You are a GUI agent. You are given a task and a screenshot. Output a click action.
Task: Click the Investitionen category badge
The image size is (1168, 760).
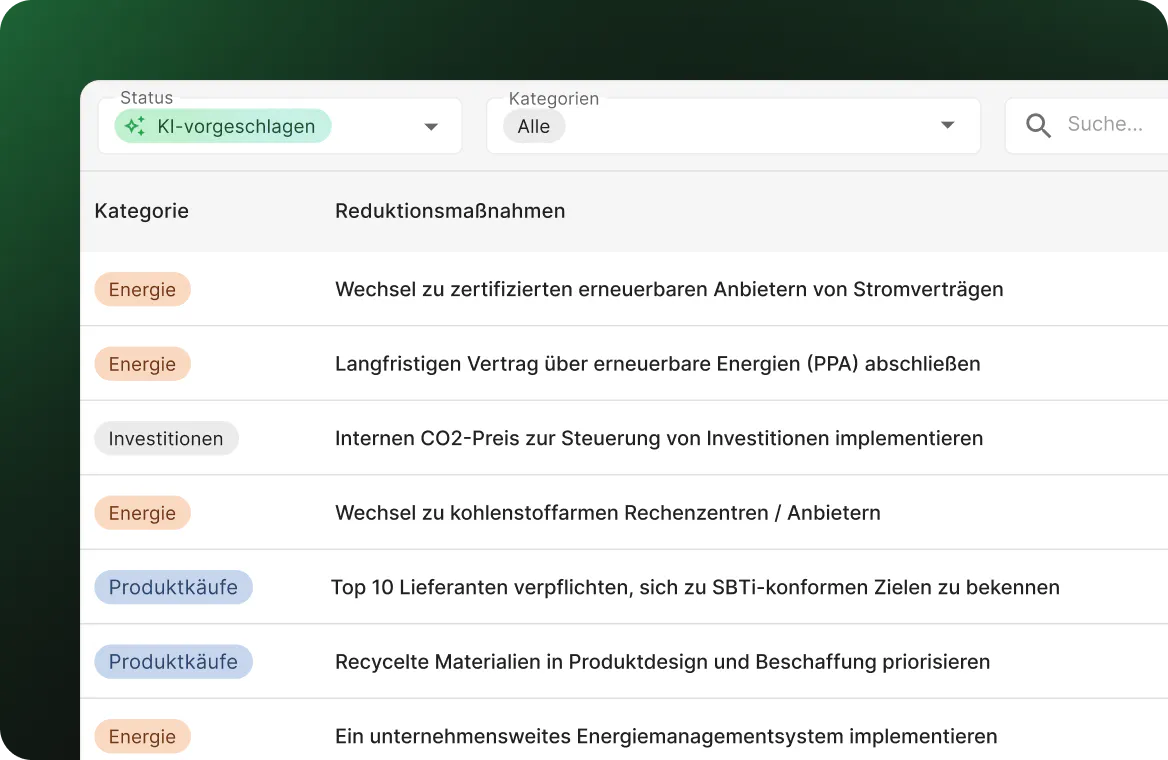(166, 438)
